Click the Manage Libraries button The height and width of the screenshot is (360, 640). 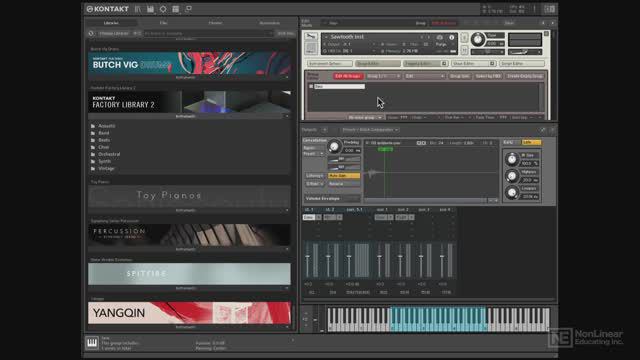113,33
